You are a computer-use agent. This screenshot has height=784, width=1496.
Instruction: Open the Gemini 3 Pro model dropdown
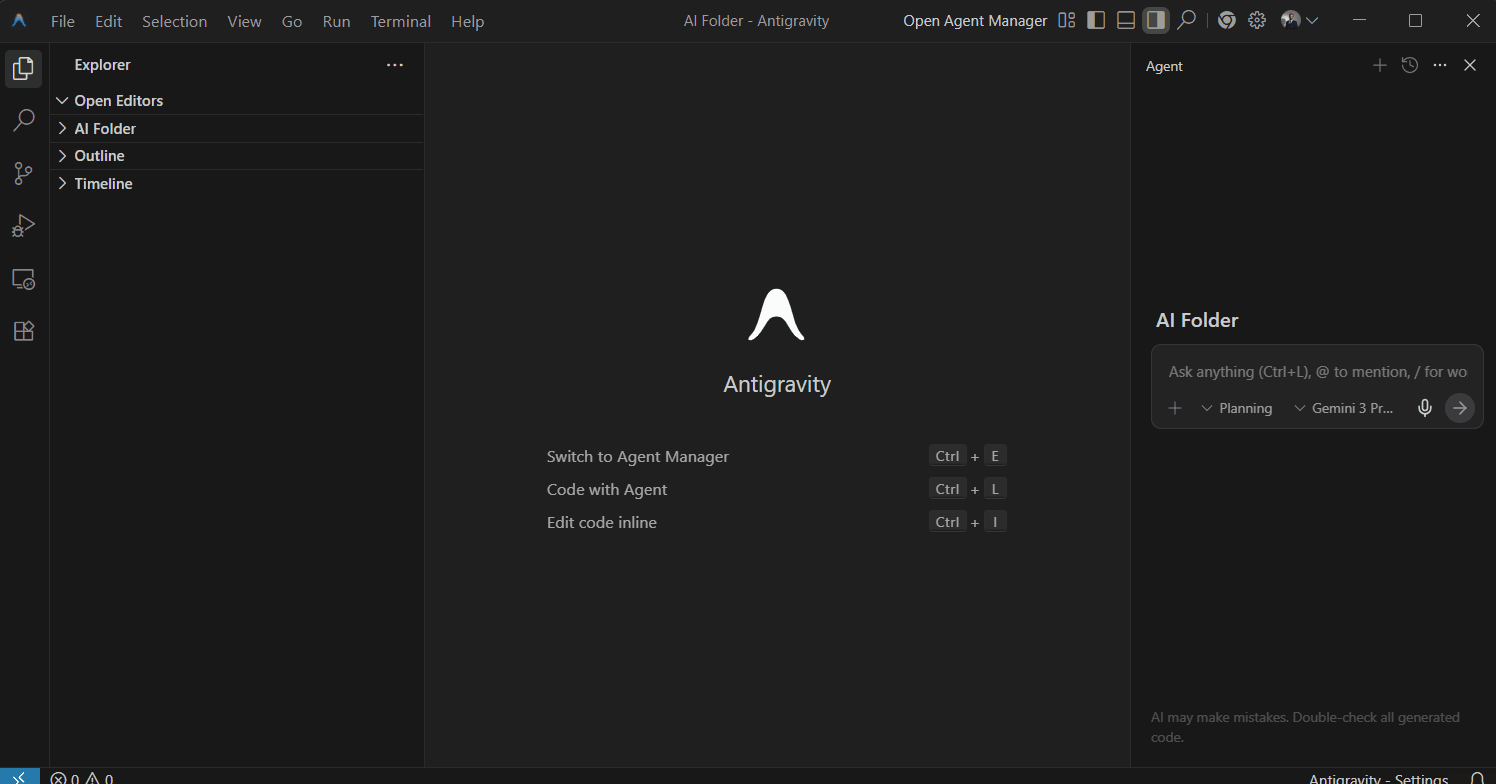(x=1344, y=408)
